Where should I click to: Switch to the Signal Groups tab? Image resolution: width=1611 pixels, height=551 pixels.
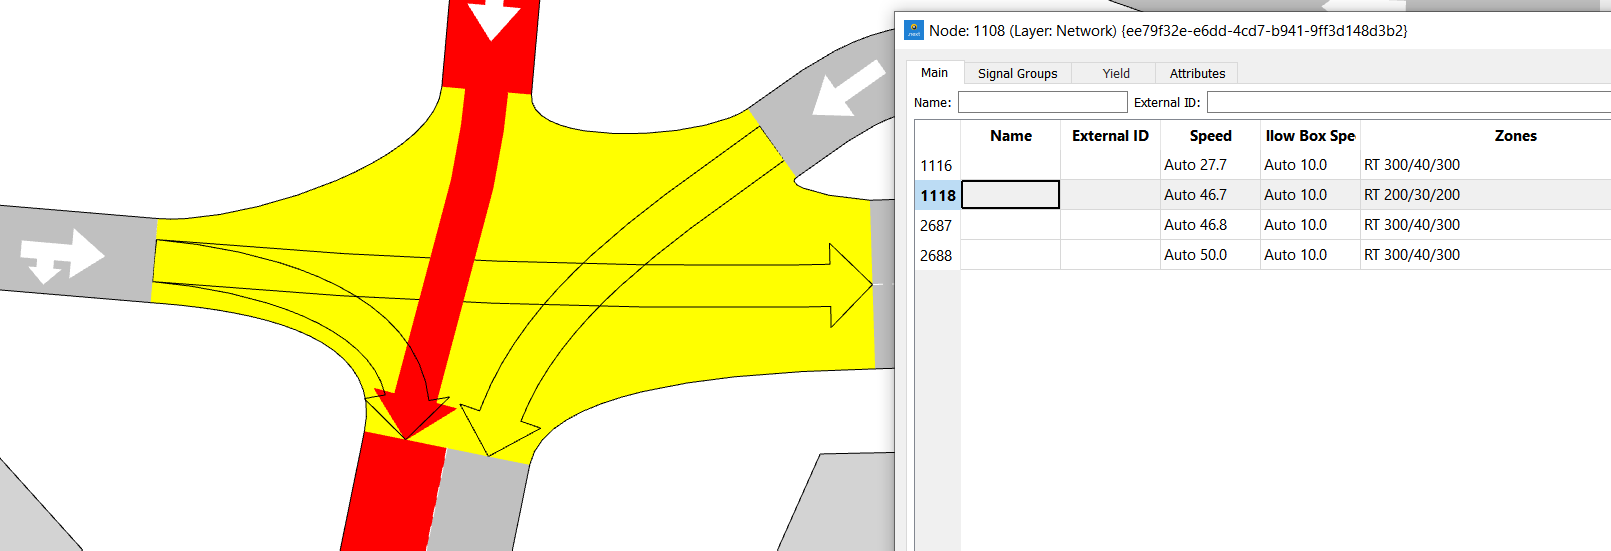click(1017, 73)
